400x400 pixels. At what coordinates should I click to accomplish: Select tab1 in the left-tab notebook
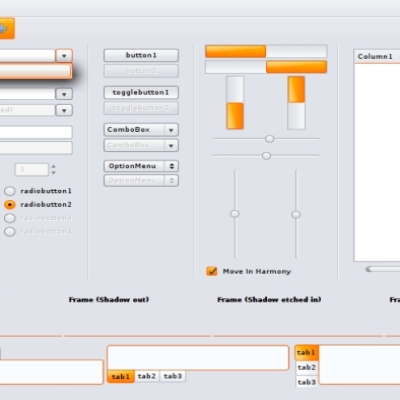(x=306, y=352)
